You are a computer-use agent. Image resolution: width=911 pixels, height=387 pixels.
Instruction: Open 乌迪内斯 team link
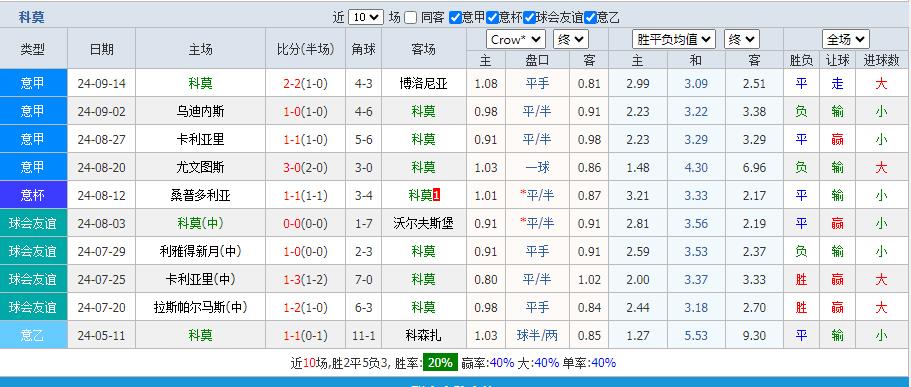click(200, 112)
